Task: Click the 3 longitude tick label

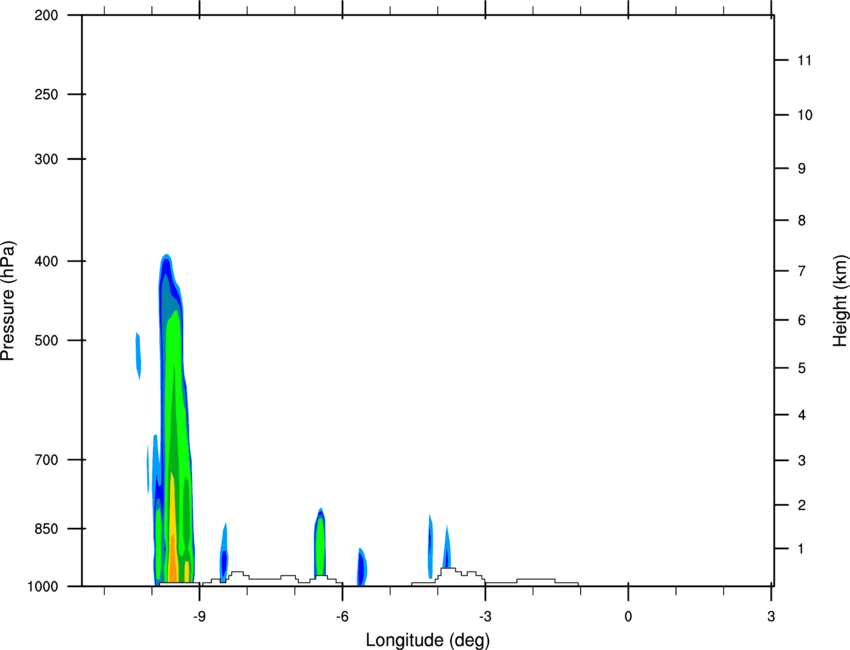Action: click(x=771, y=616)
